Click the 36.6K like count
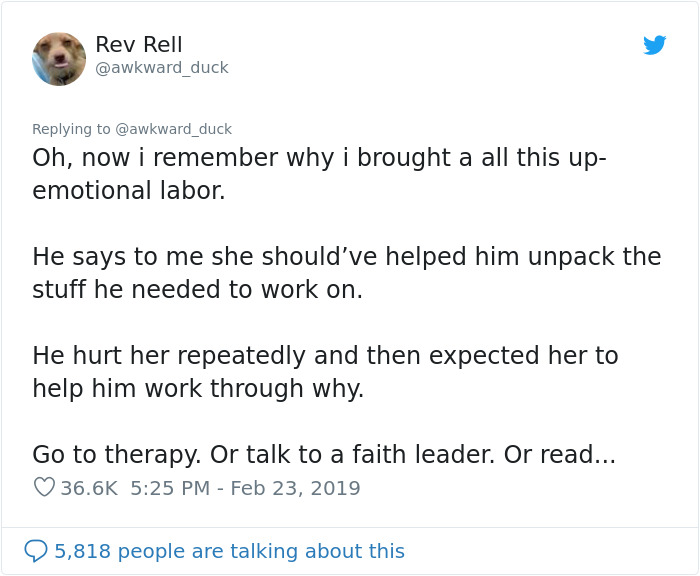The width and height of the screenshot is (700, 576). 89,488
